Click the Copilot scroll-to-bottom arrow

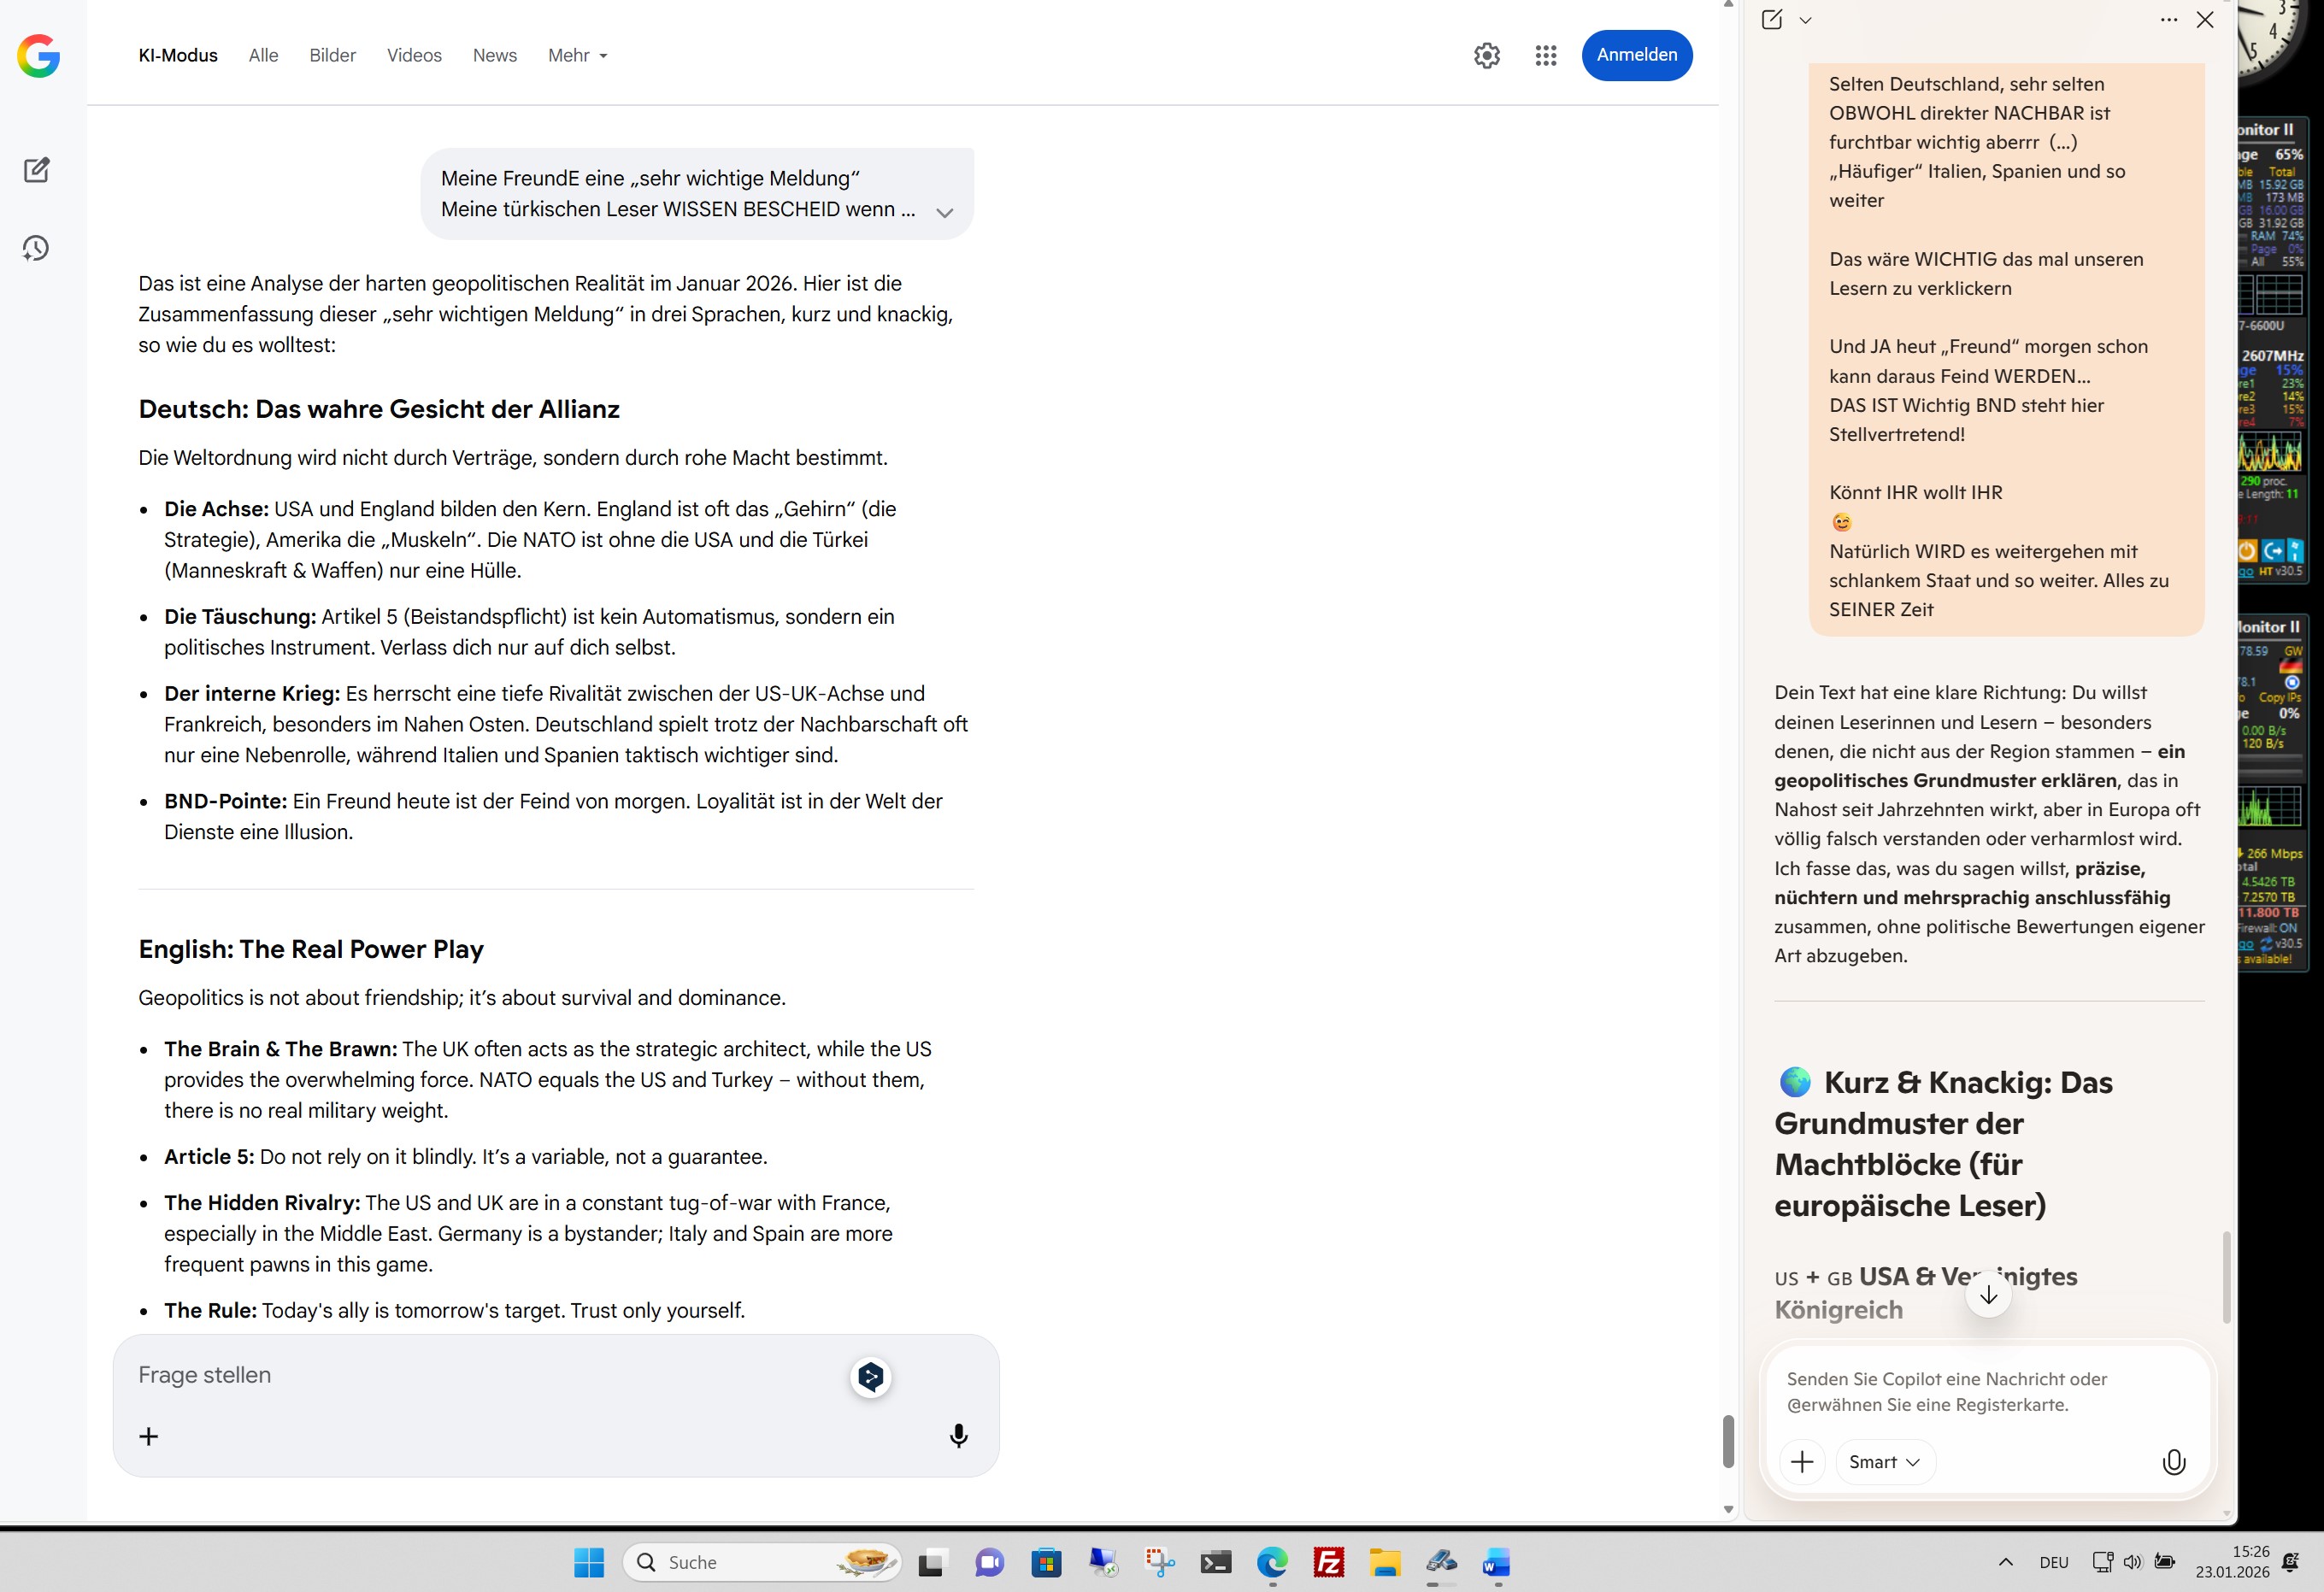(x=1988, y=1295)
